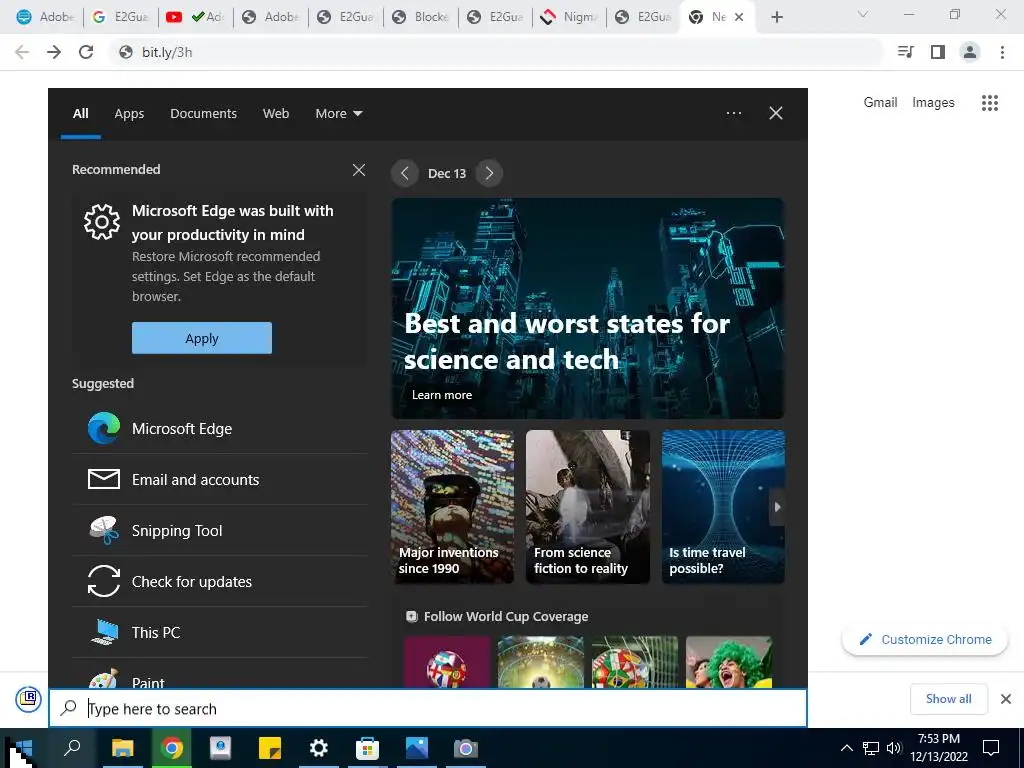Apply Microsoft Edge recommended settings

(x=202, y=338)
